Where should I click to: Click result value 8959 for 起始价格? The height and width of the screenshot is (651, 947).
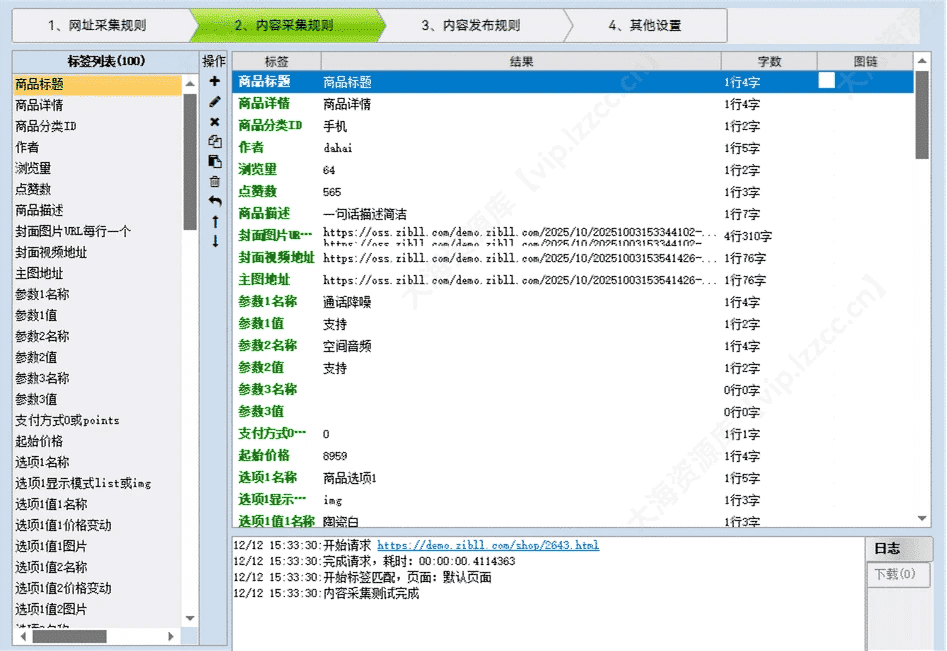[x=335, y=456]
